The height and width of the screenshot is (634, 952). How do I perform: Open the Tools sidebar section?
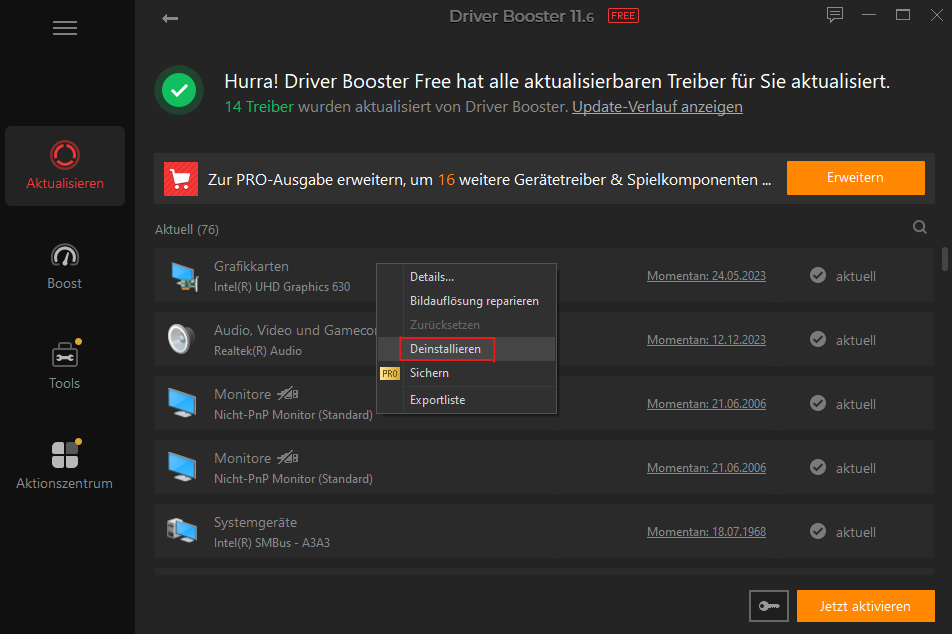coord(64,364)
